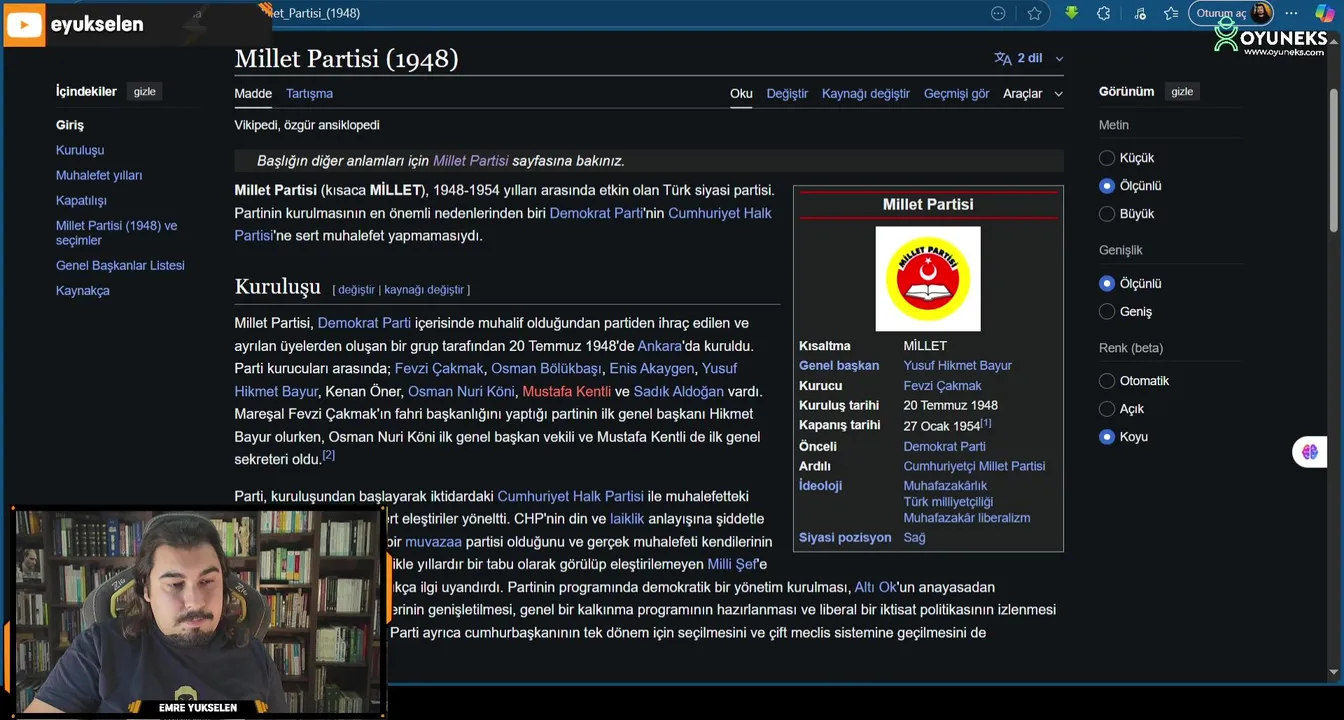Screen dimensions: 1344x720
Task: Open Sadık Aldoğan link
Action: click(x=678, y=392)
